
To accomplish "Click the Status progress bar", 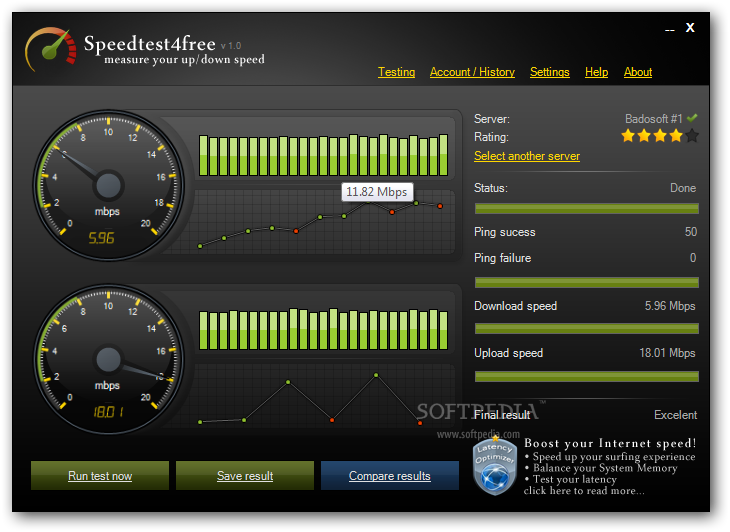I will [587, 209].
